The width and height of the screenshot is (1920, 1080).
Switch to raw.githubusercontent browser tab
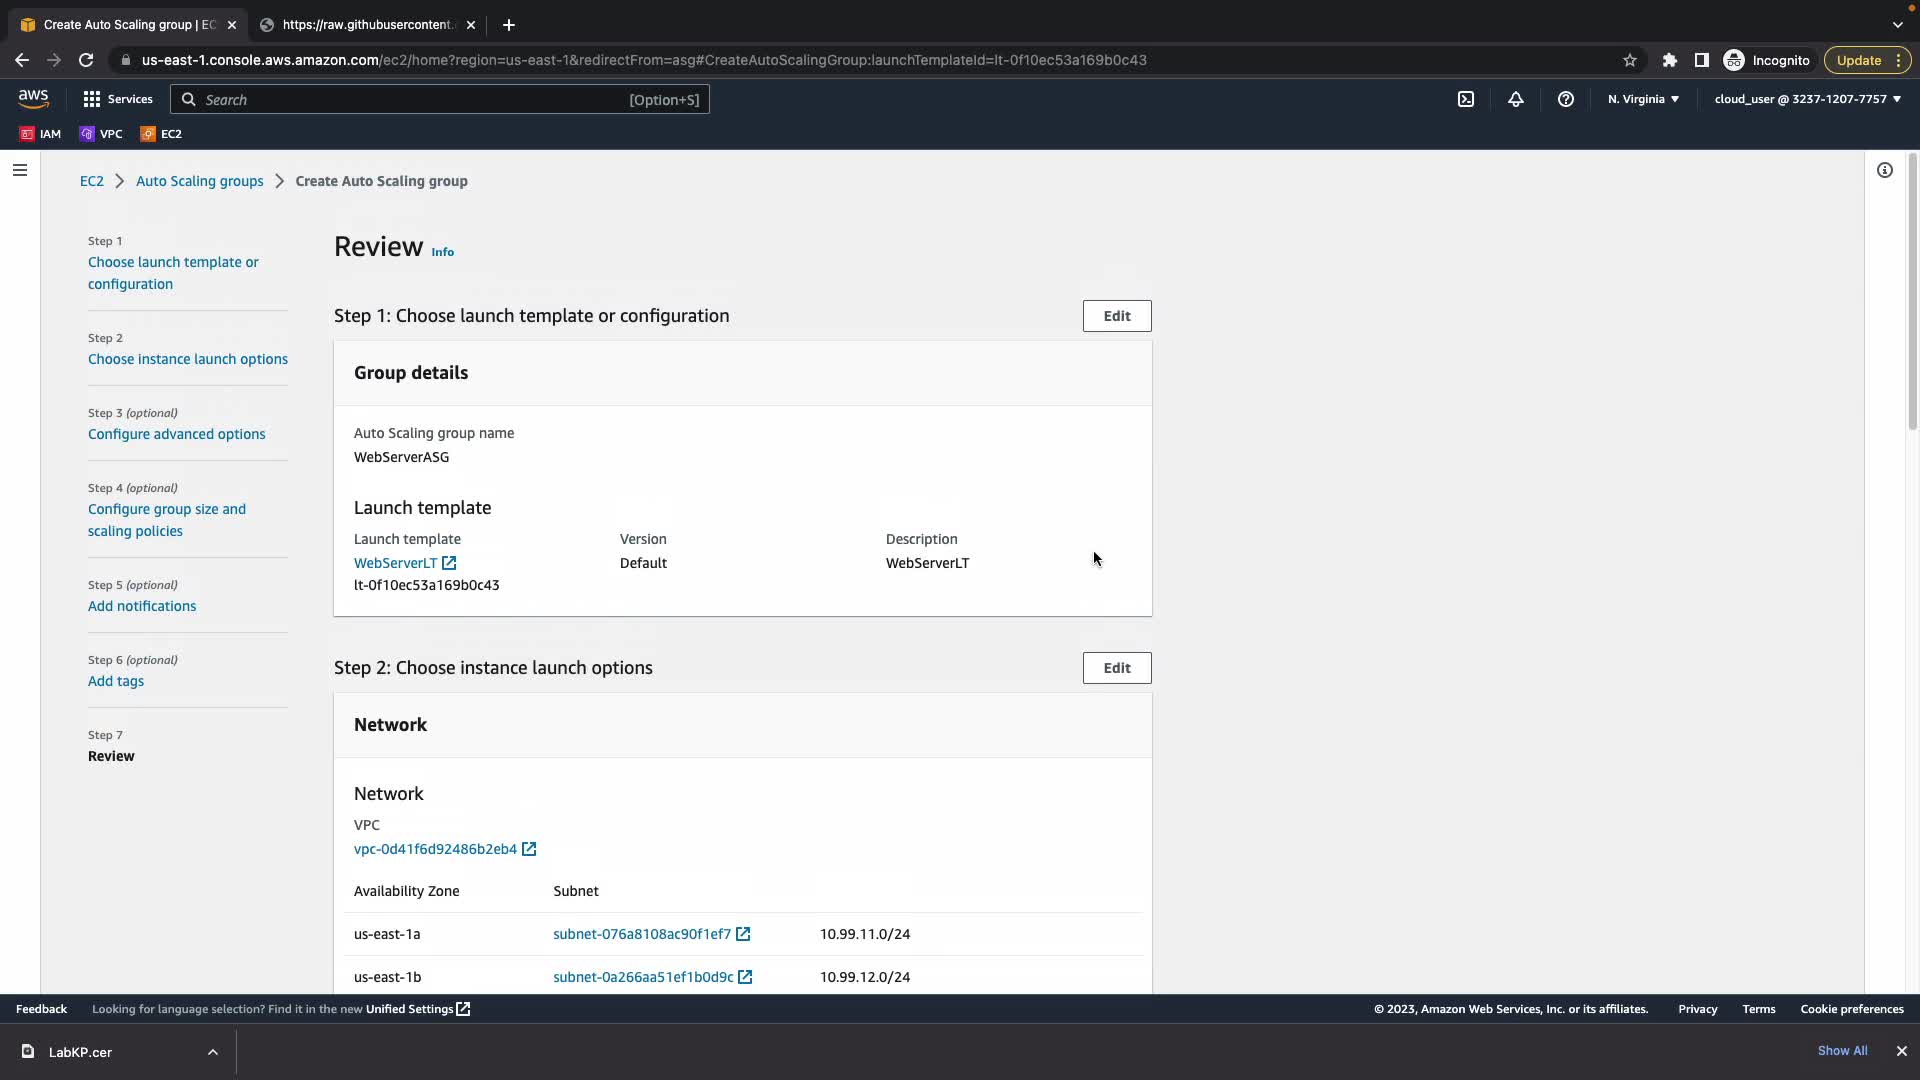click(367, 25)
